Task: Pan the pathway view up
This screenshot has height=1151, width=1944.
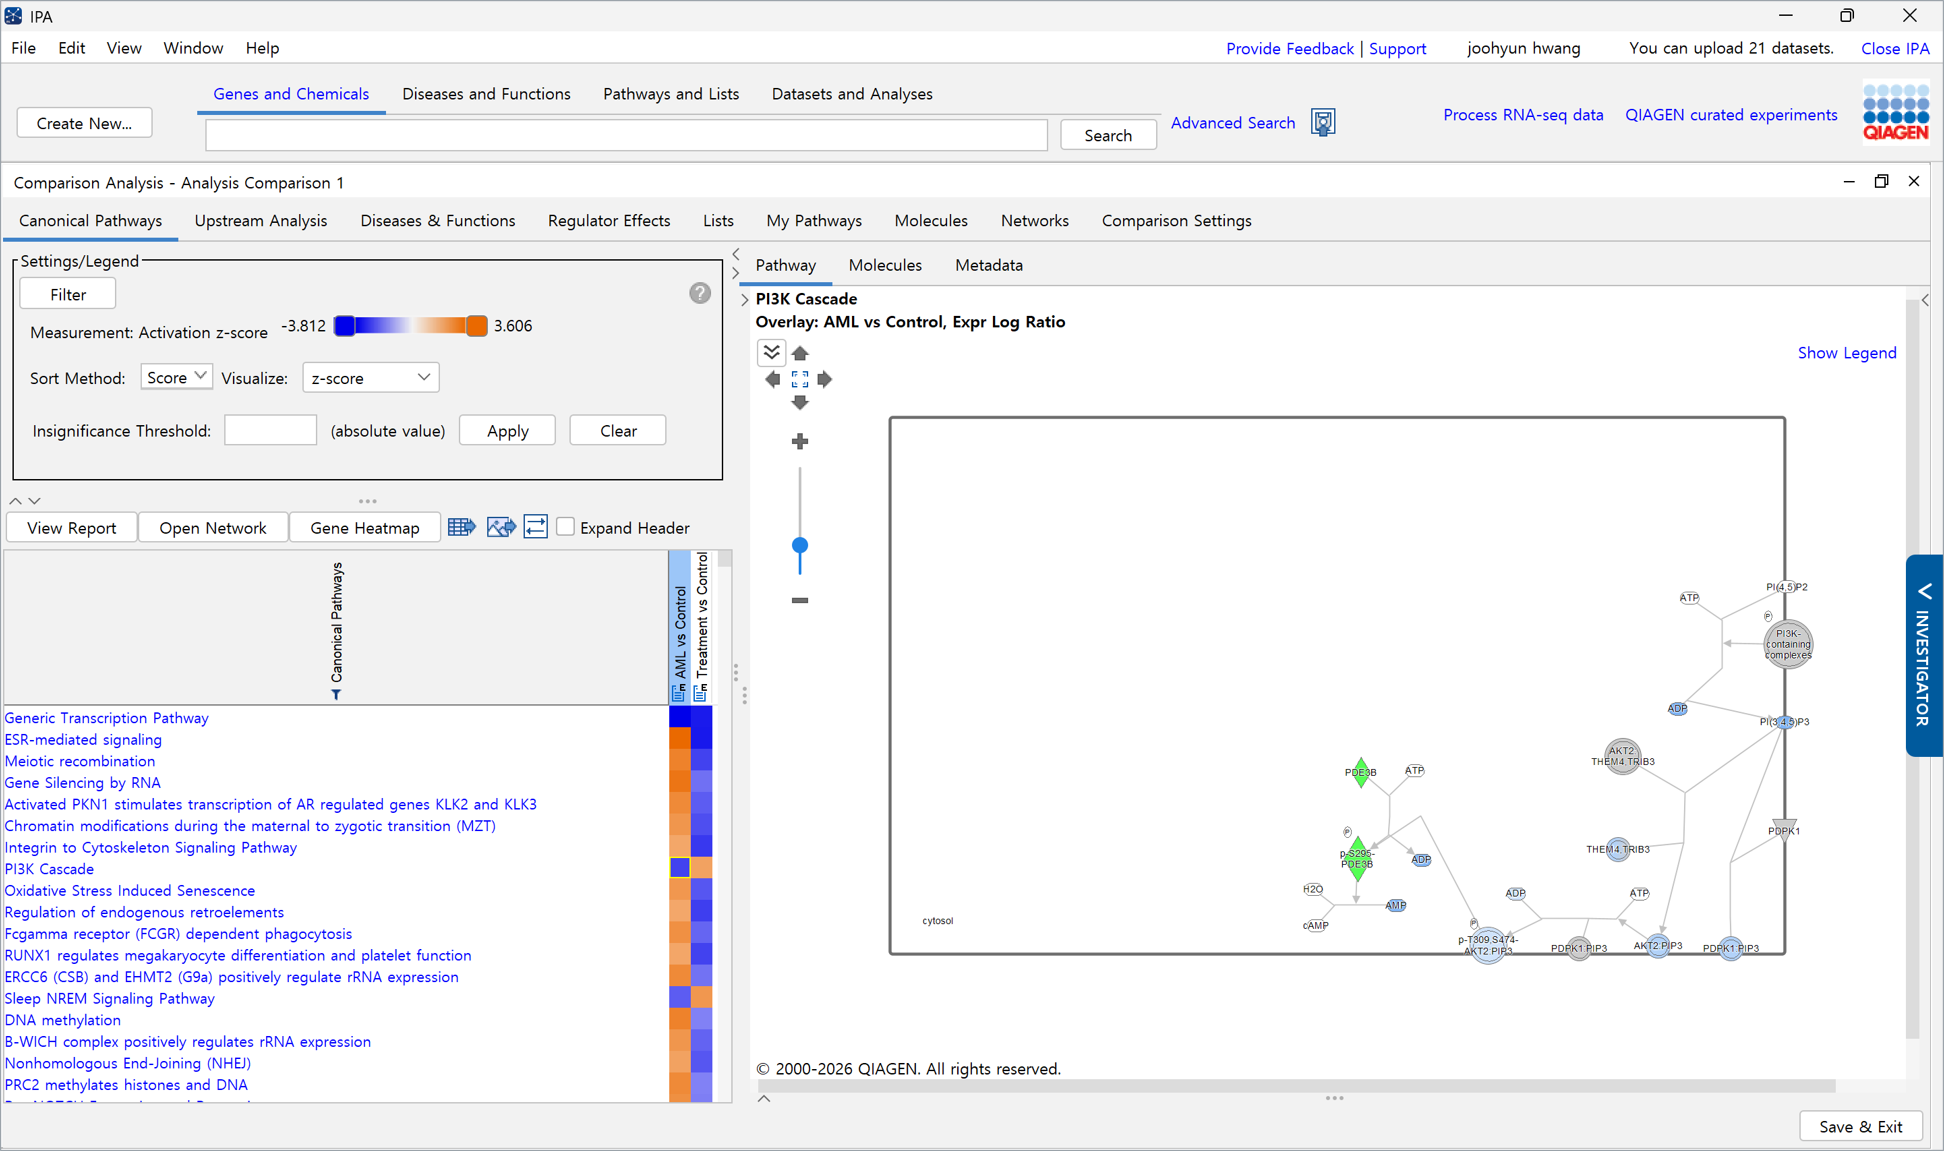Action: pos(800,353)
